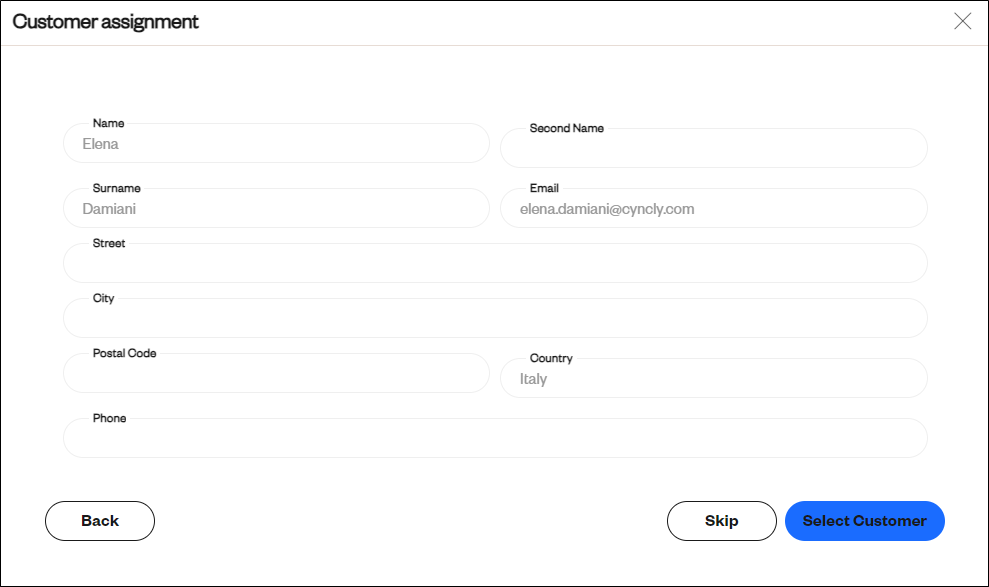The image size is (989, 587).
Task: Click the 'Customer assignment' dialog title
Action: 105,21
